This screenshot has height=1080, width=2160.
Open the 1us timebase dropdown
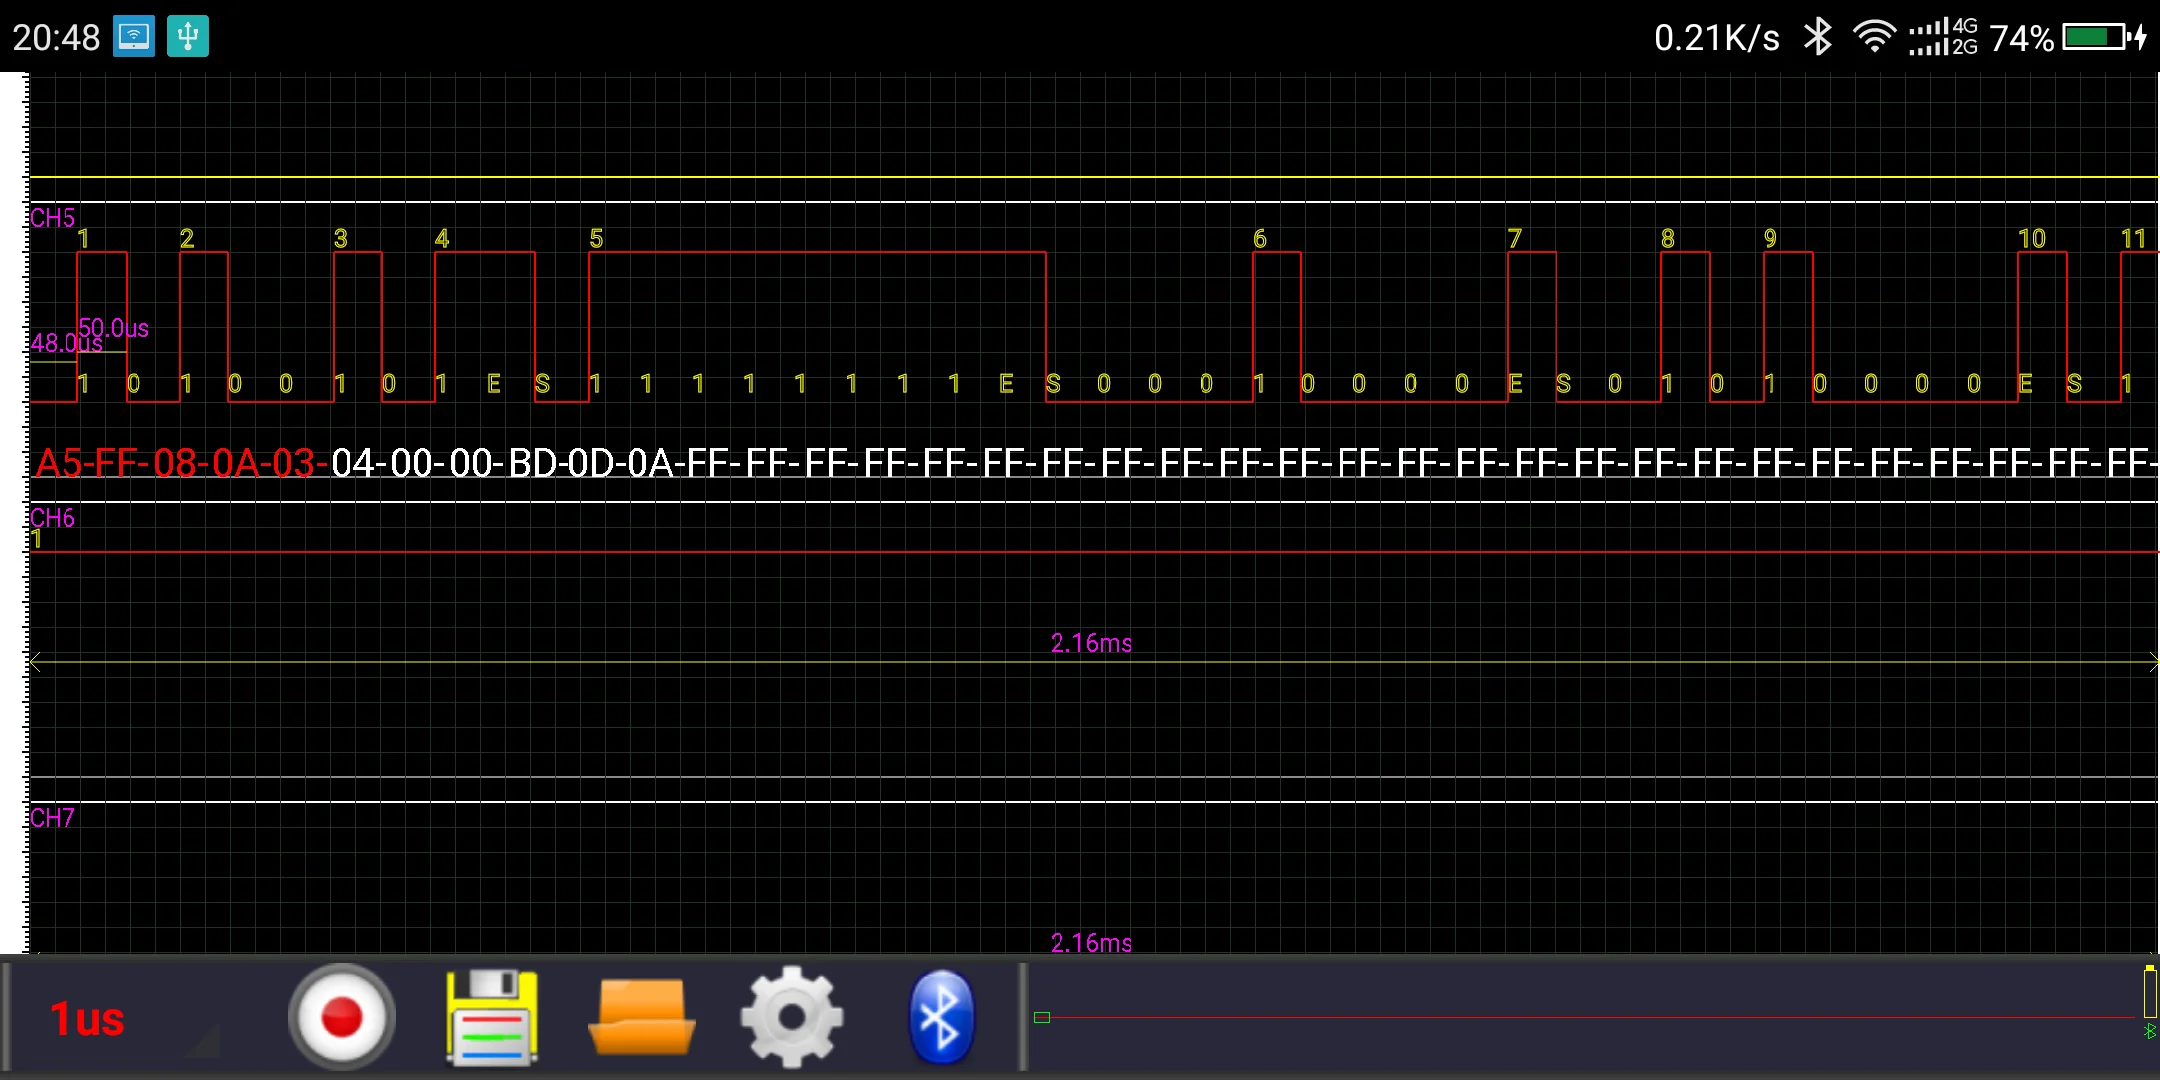click(88, 1019)
